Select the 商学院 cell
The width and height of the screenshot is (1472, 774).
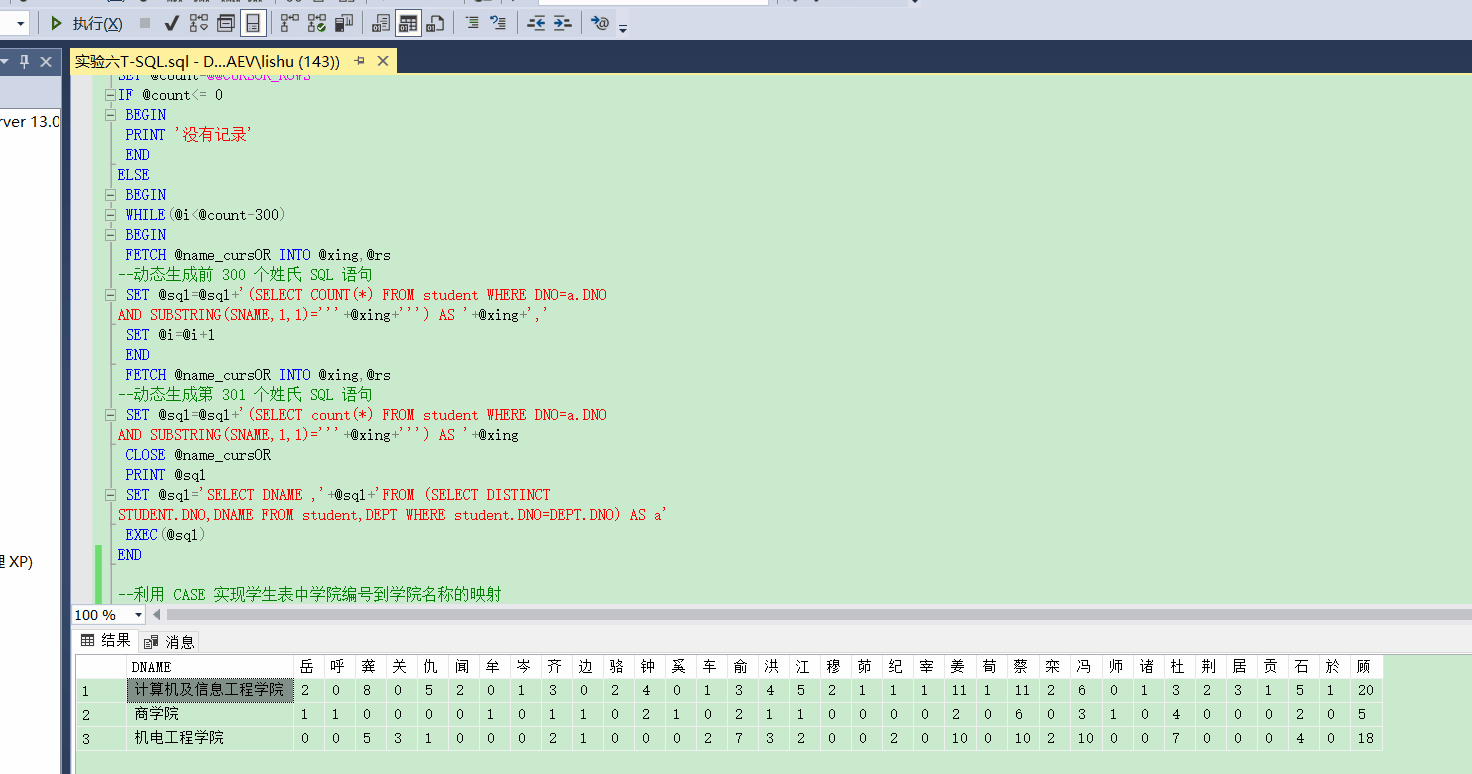click(x=210, y=714)
